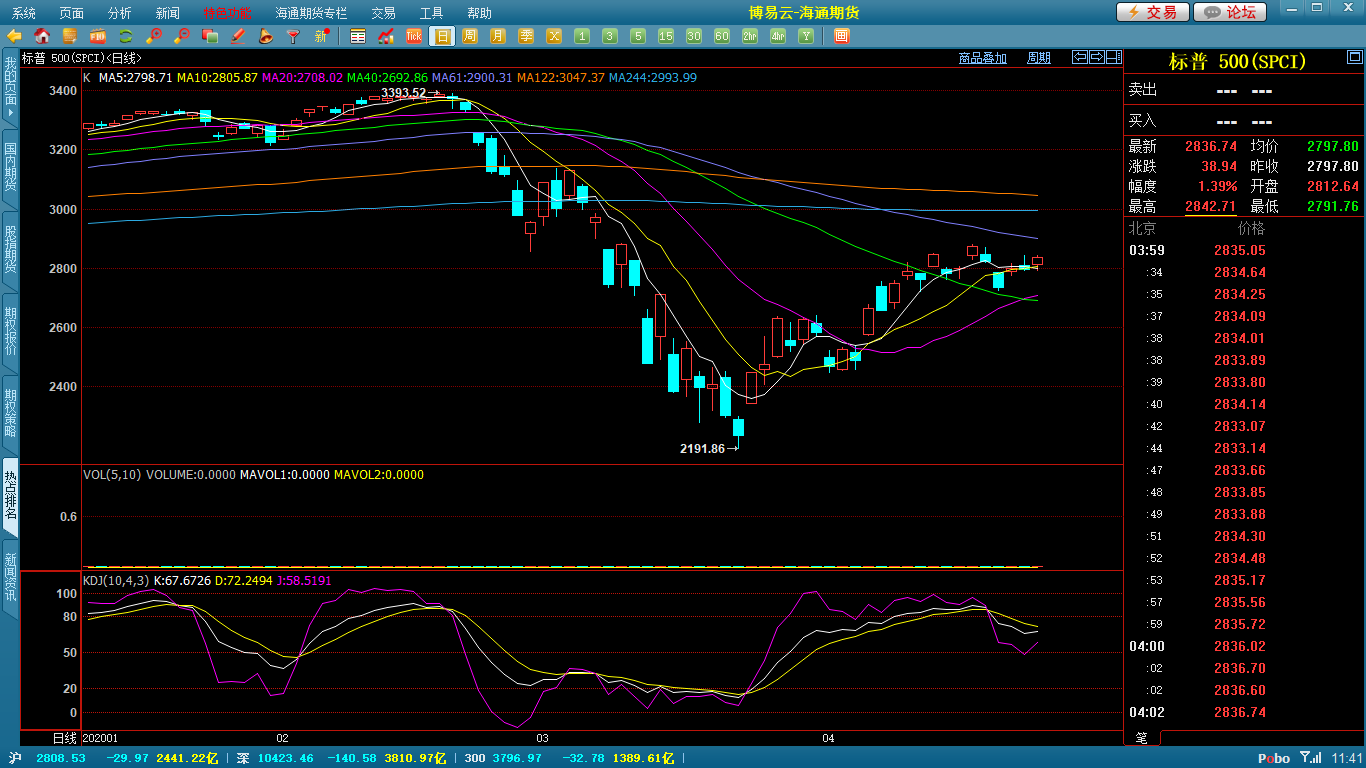Click the green refresh arrows icon

click(x=126, y=36)
